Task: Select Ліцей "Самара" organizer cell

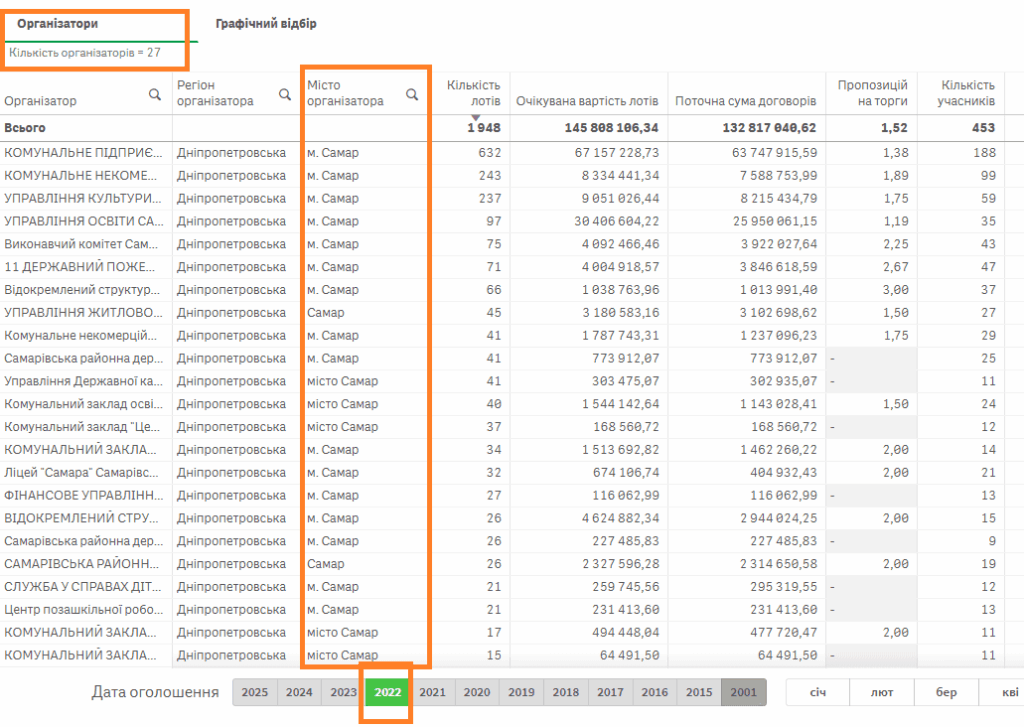Action: tap(82, 473)
